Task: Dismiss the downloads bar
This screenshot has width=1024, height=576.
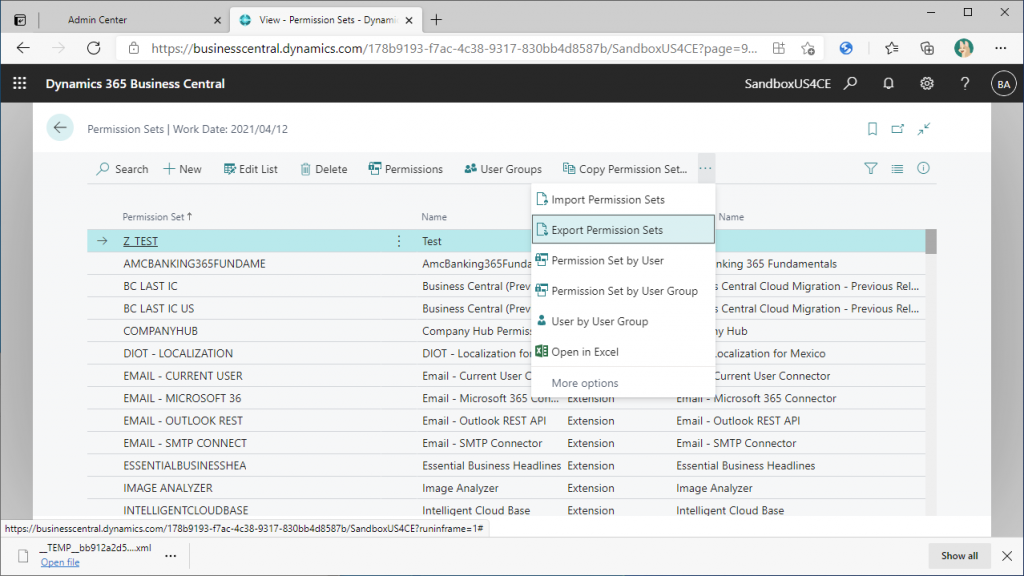Action: tap(1007, 556)
